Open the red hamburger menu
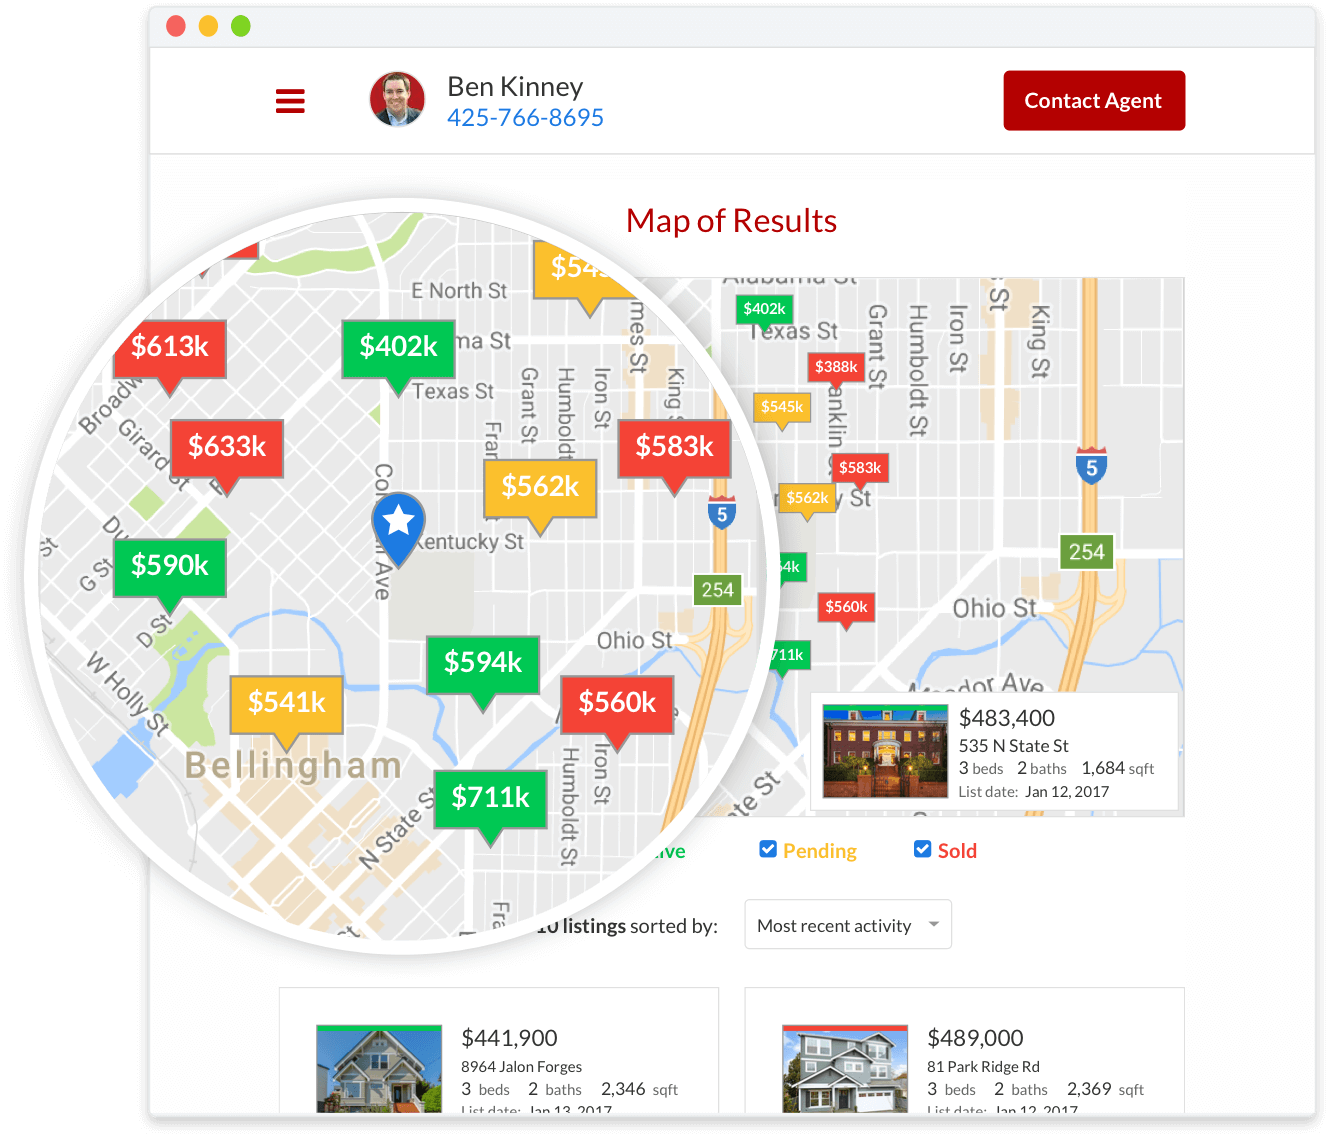 [290, 101]
